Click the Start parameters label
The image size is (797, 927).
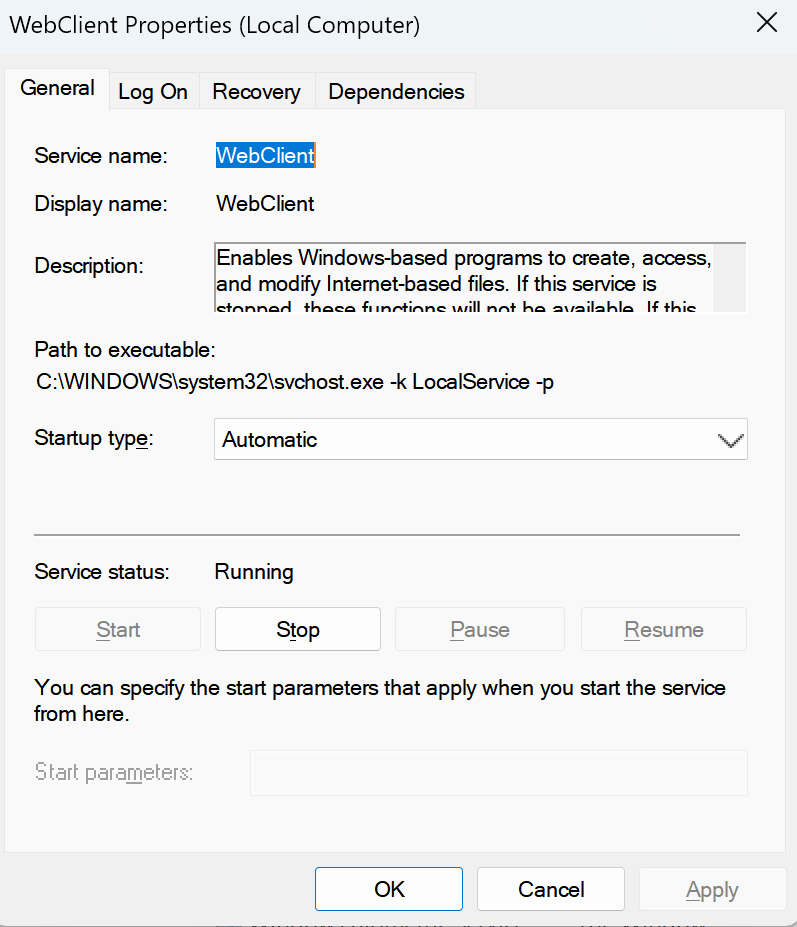click(114, 773)
